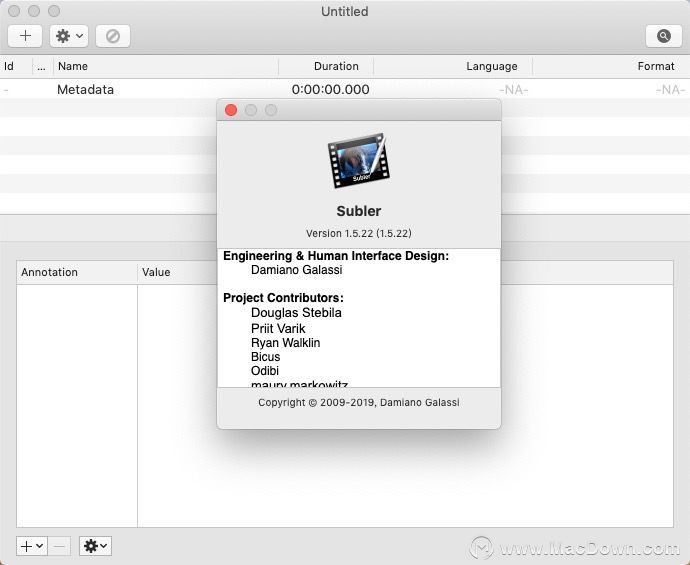Viewport: 690px width, 565px height.
Task: Open the gear action menu in toolbar
Action: tap(69, 36)
